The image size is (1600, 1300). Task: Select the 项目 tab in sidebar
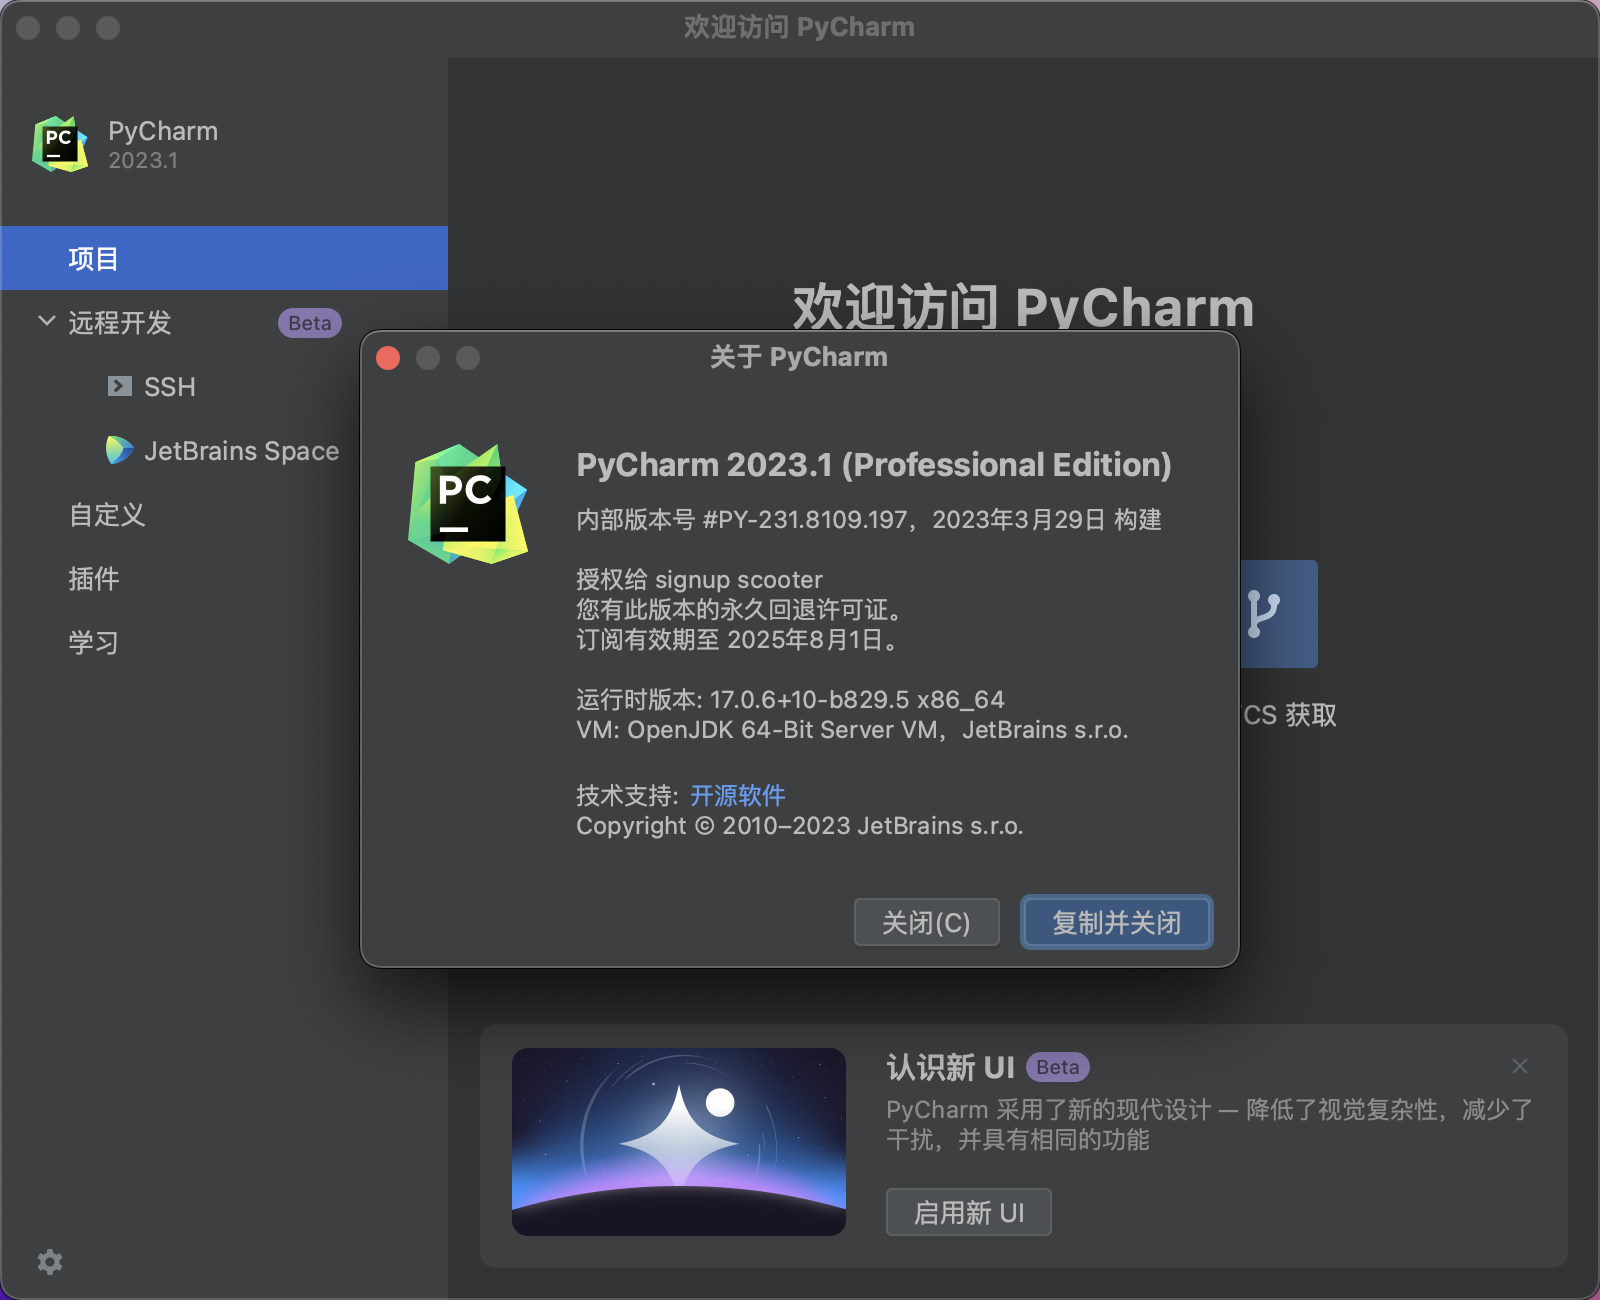pos(224,258)
